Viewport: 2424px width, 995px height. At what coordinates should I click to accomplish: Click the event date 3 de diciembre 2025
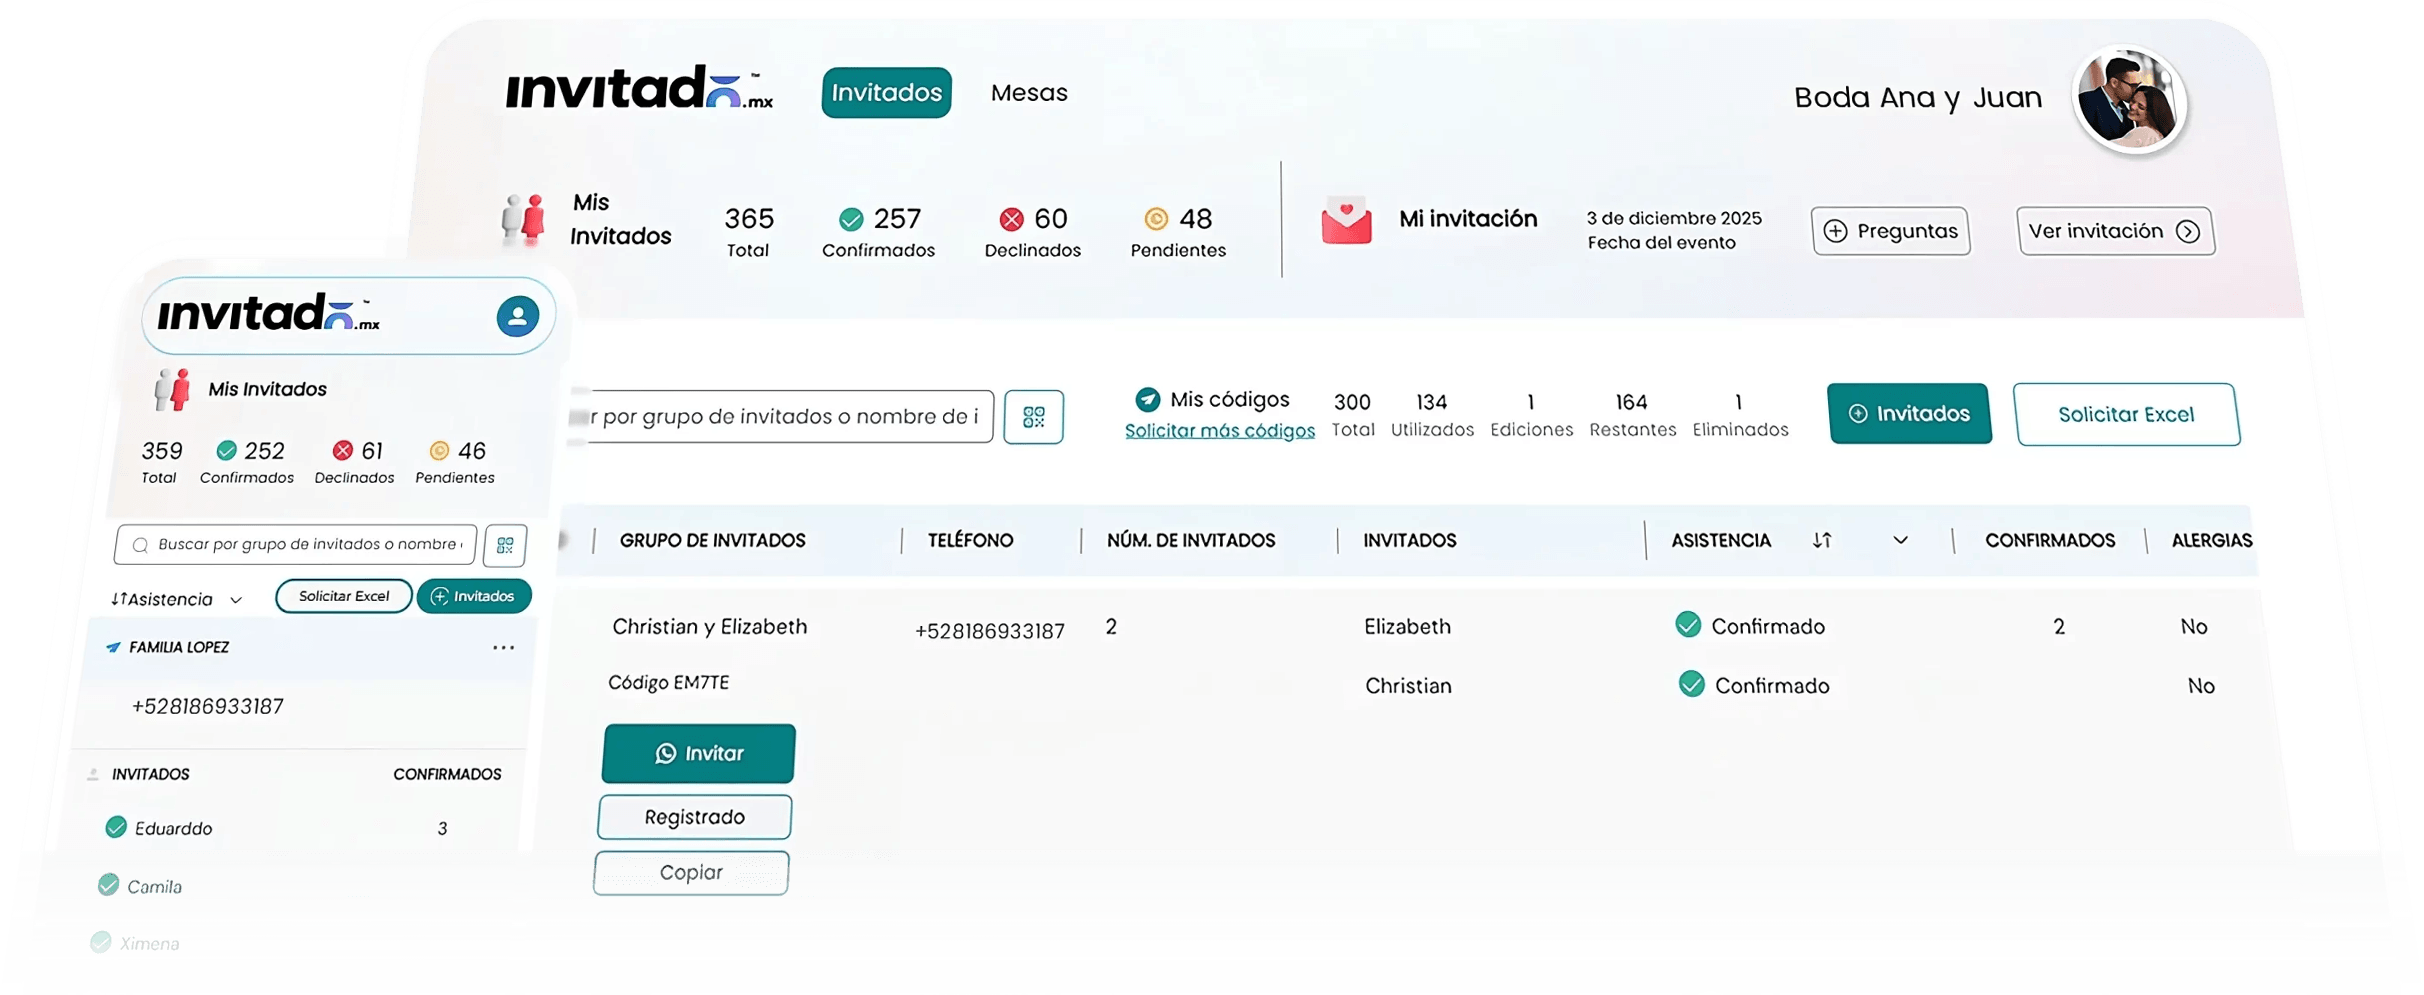click(x=1674, y=218)
